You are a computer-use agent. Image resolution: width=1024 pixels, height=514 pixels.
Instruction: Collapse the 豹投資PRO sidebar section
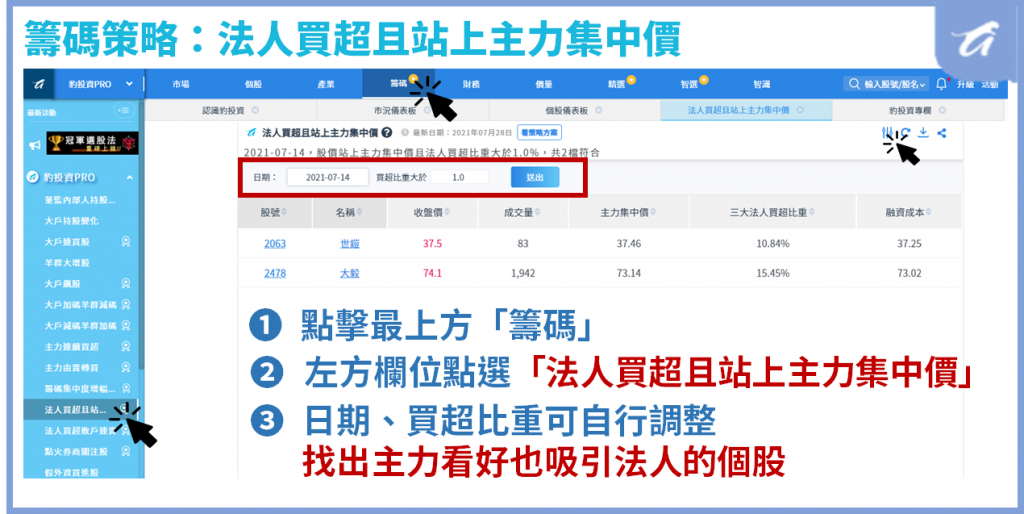129,178
